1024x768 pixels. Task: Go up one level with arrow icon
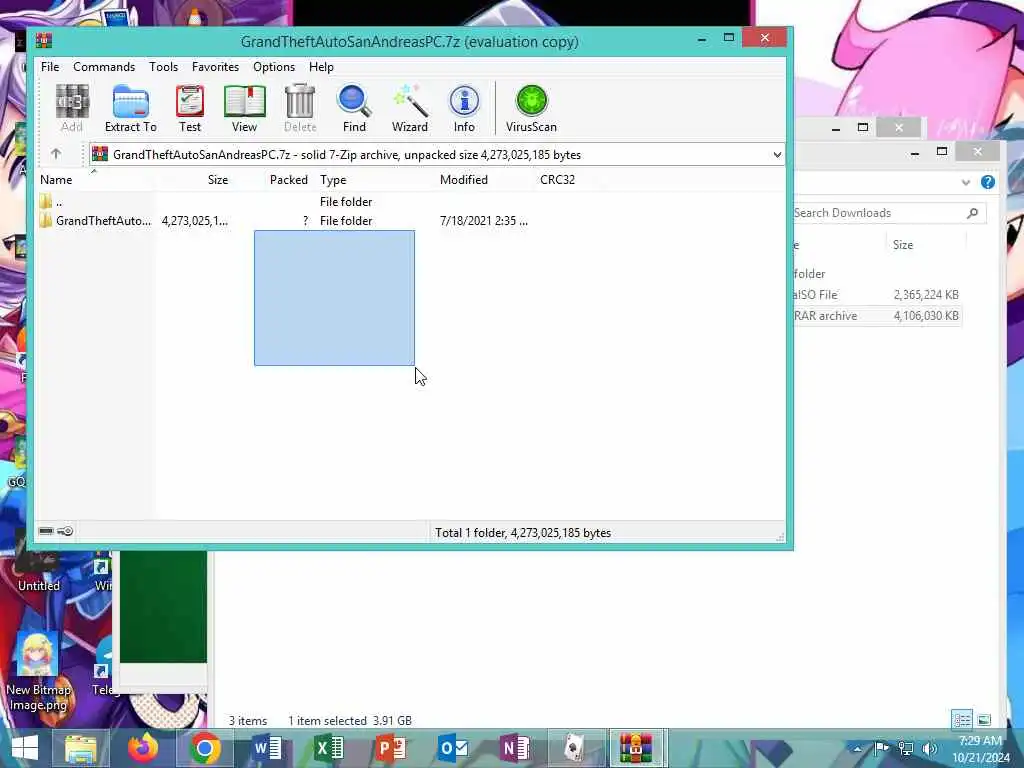tap(56, 154)
